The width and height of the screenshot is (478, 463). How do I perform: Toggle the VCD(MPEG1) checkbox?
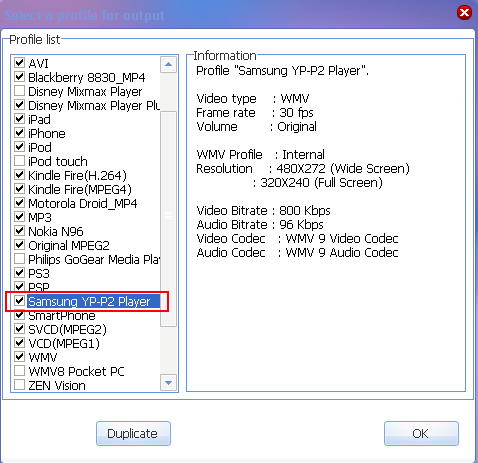[20, 342]
